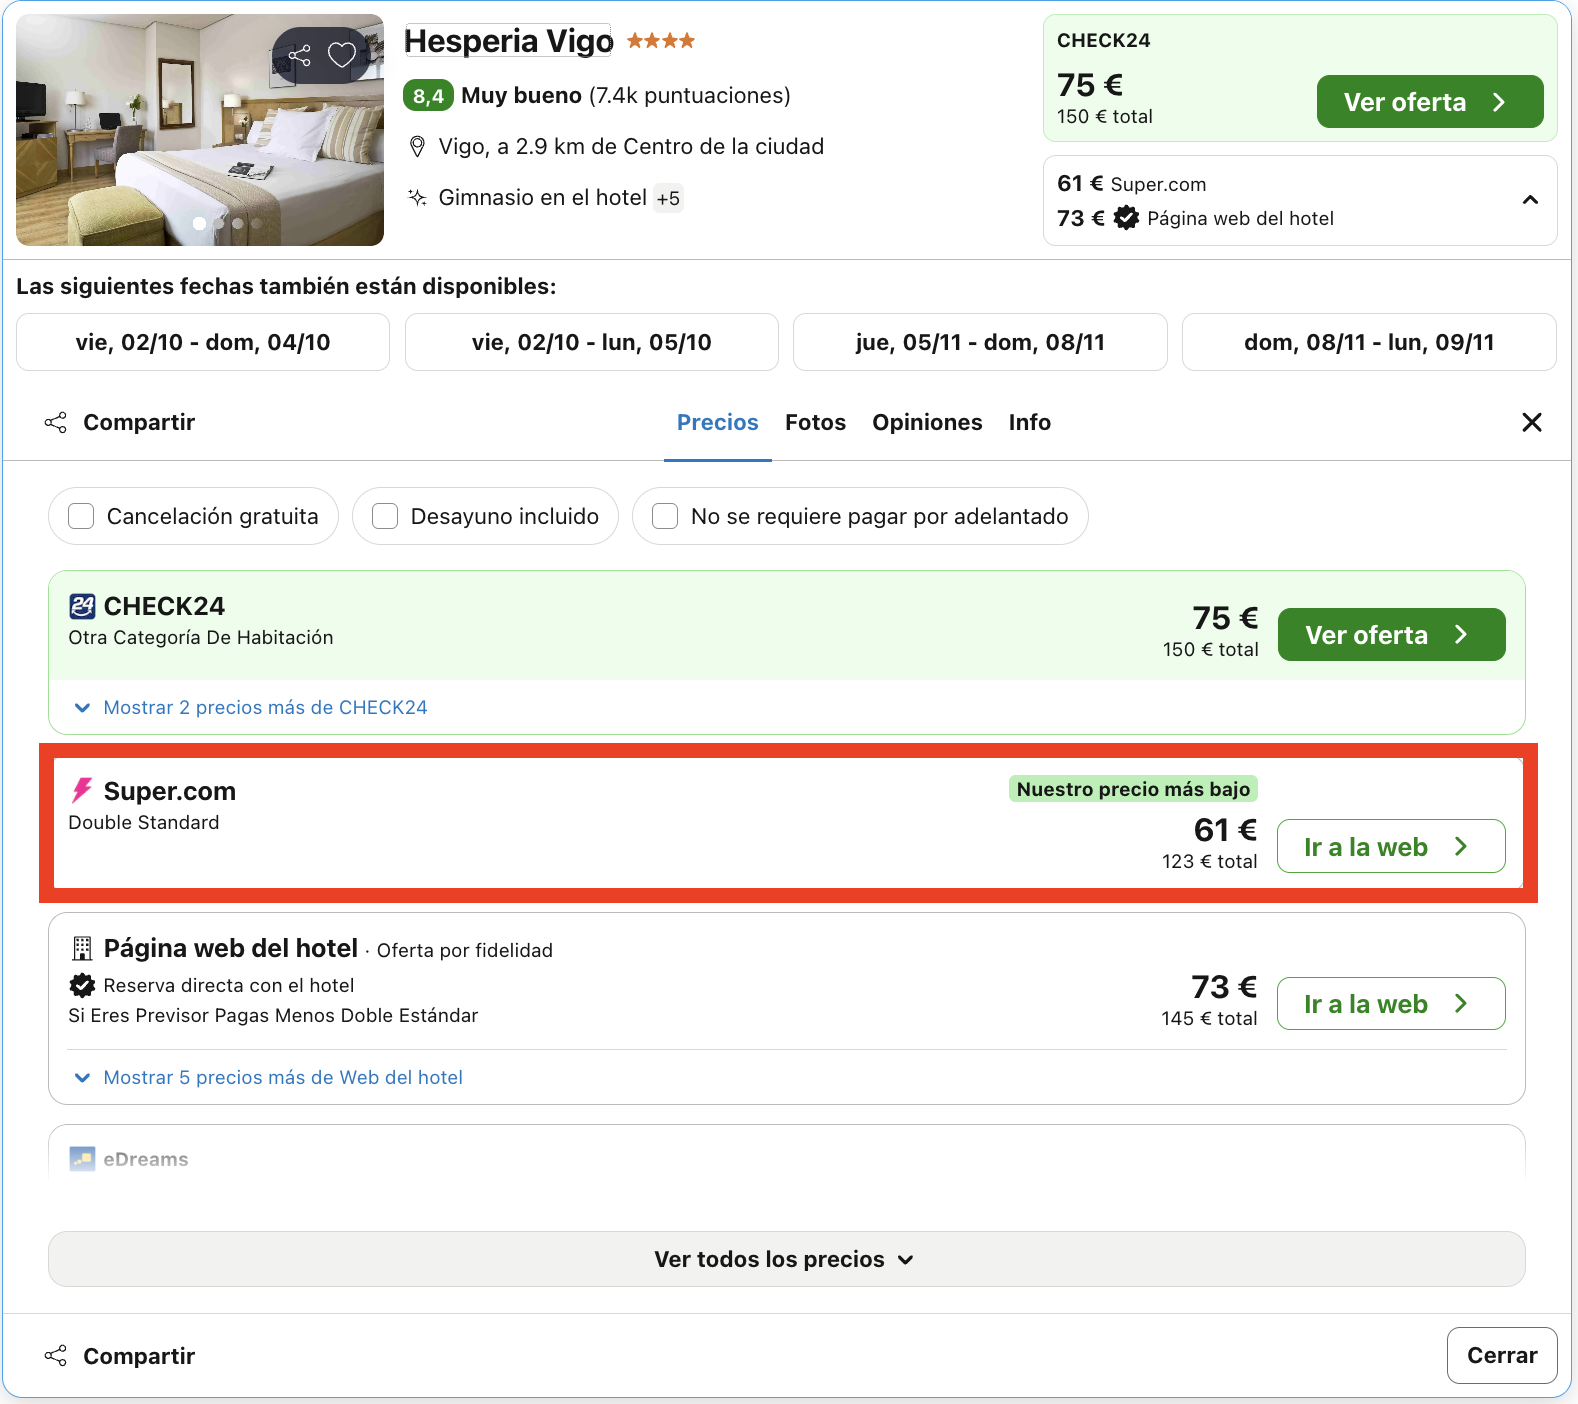The height and width of the screenshot is (1404, 1578).
Task: Switch to the Precios tab
Action: (x=718, y=422)
